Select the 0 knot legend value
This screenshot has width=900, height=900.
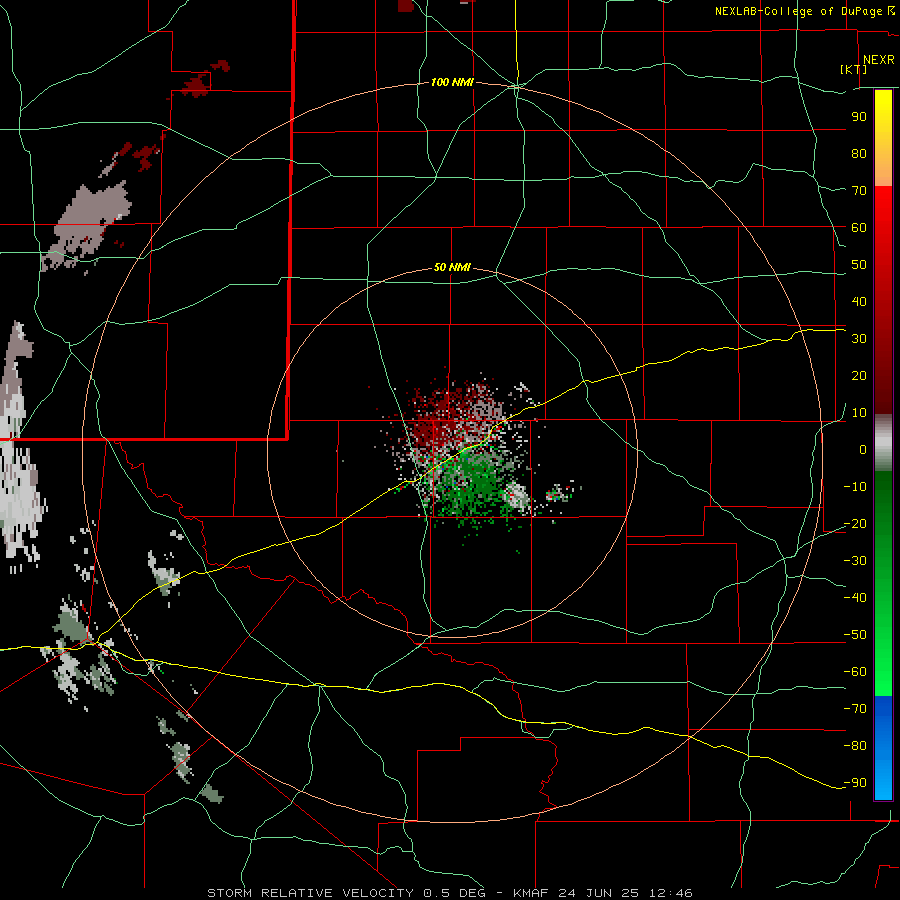coord(863,449)
